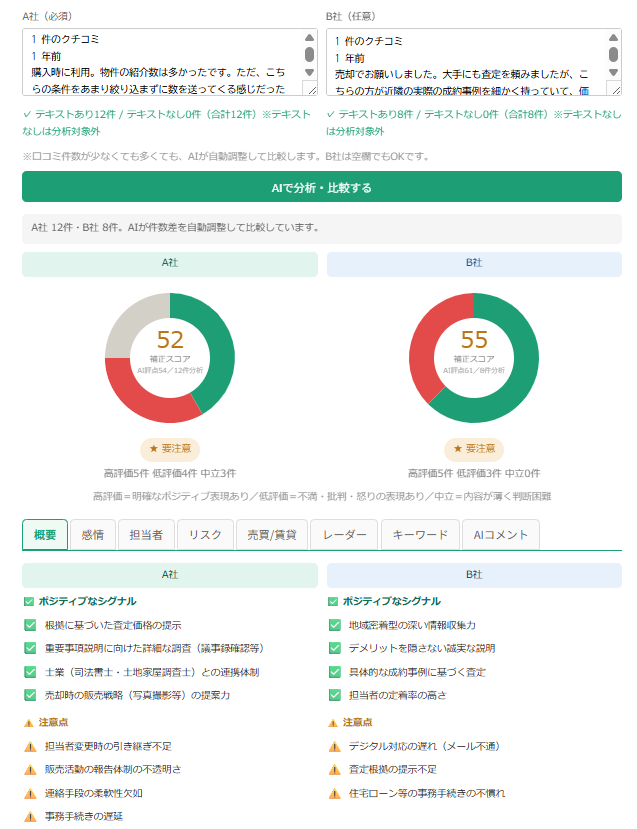
Task: Click the A社（必須）field label
Action: (x=47, y=16)
